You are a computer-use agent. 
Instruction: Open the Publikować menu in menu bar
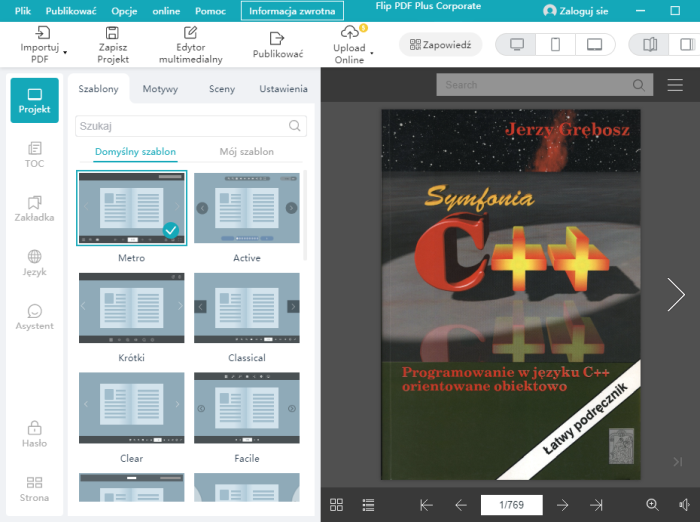pyautogui.click(x=71, y=11)
